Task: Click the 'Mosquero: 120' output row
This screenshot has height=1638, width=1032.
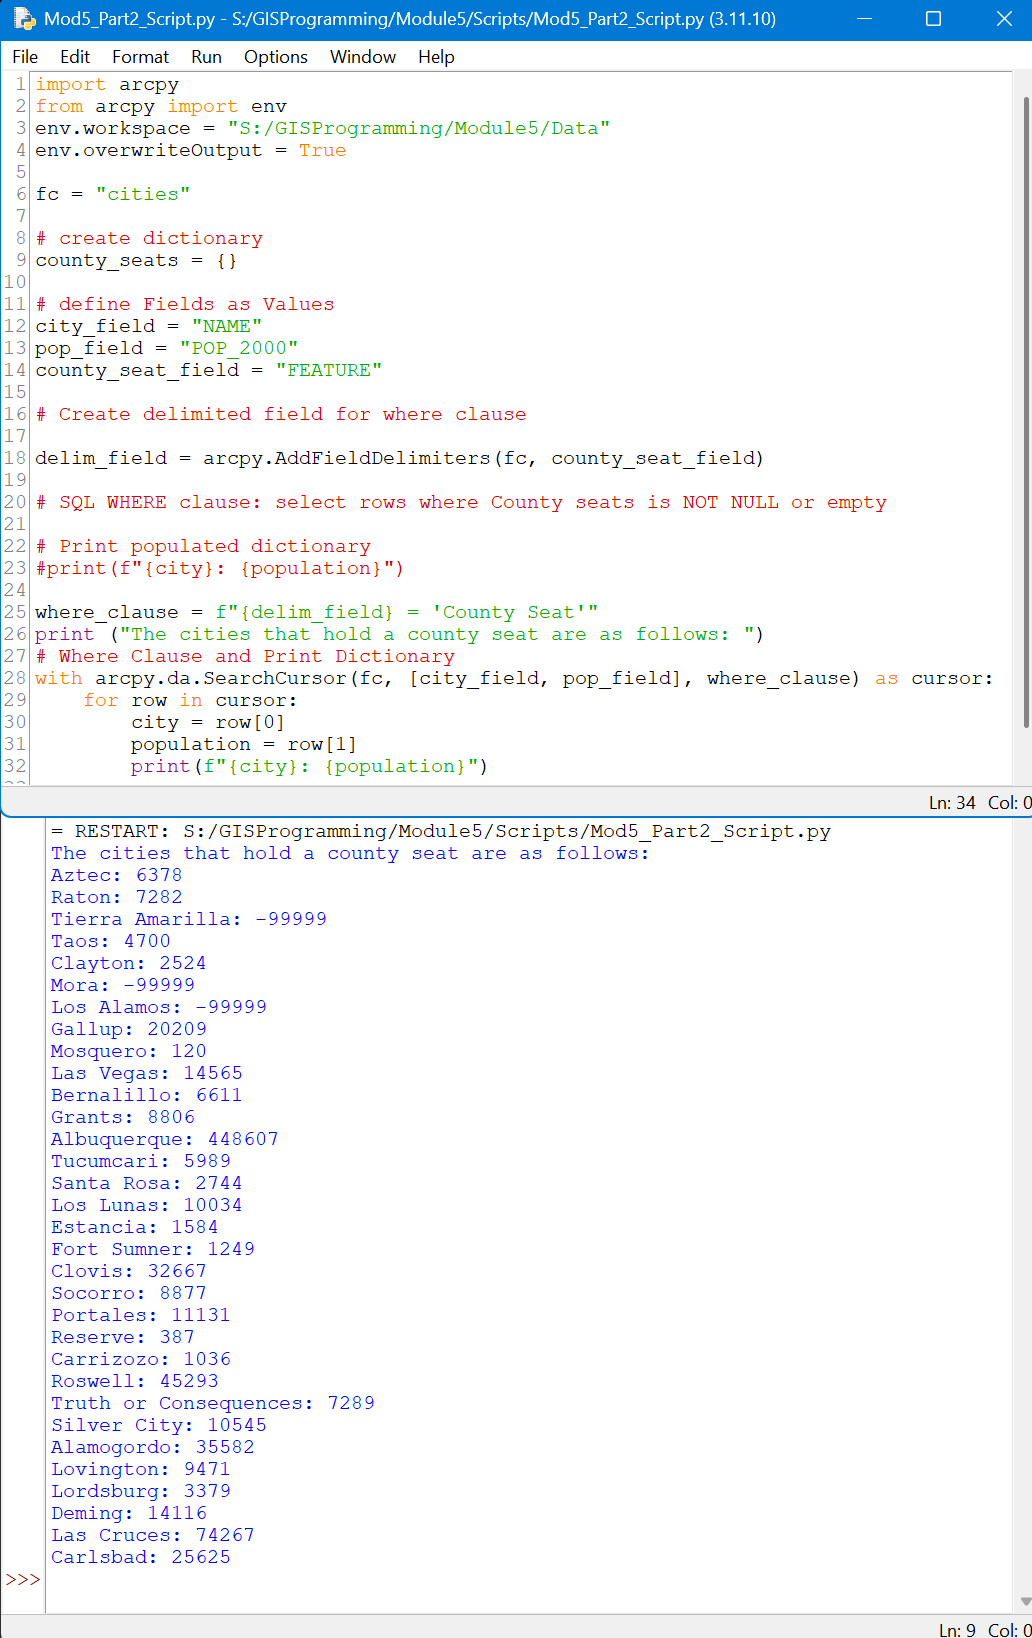Action: 129,1051
